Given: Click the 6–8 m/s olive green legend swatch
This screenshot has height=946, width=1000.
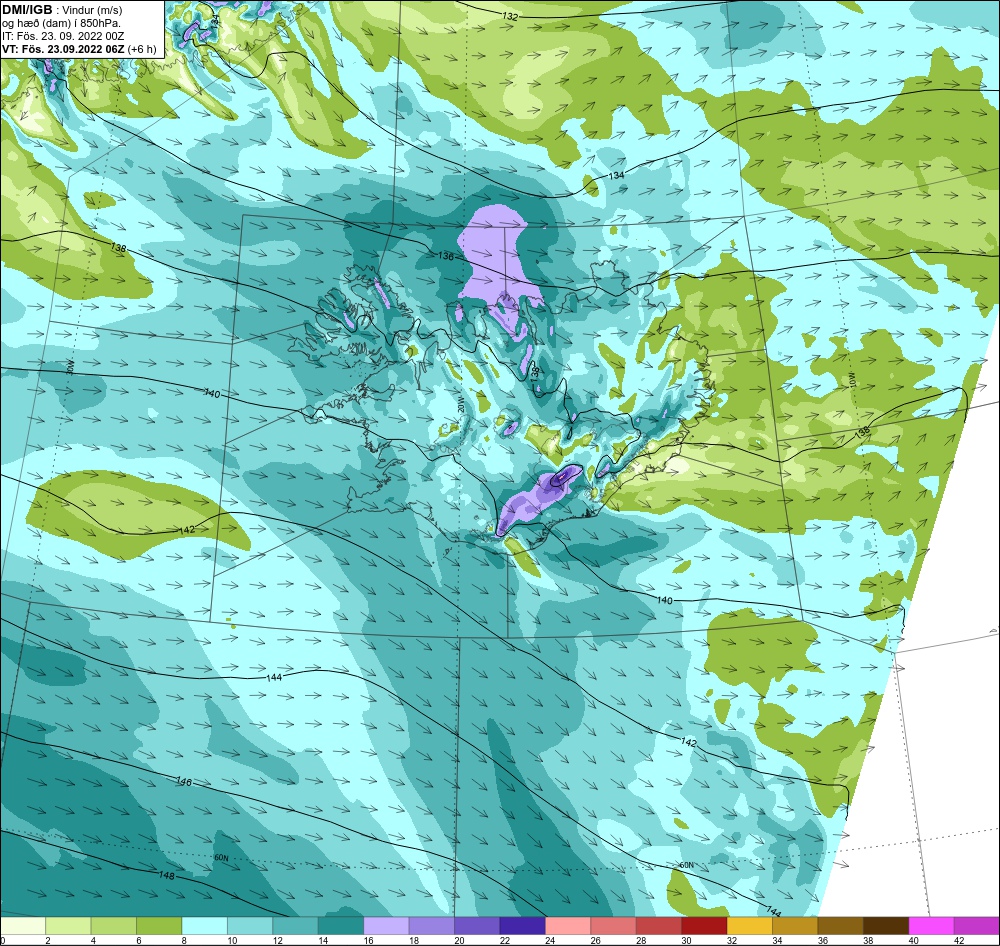Looking at the screenshot, I should pyautogui.click(x=159, y=926).
